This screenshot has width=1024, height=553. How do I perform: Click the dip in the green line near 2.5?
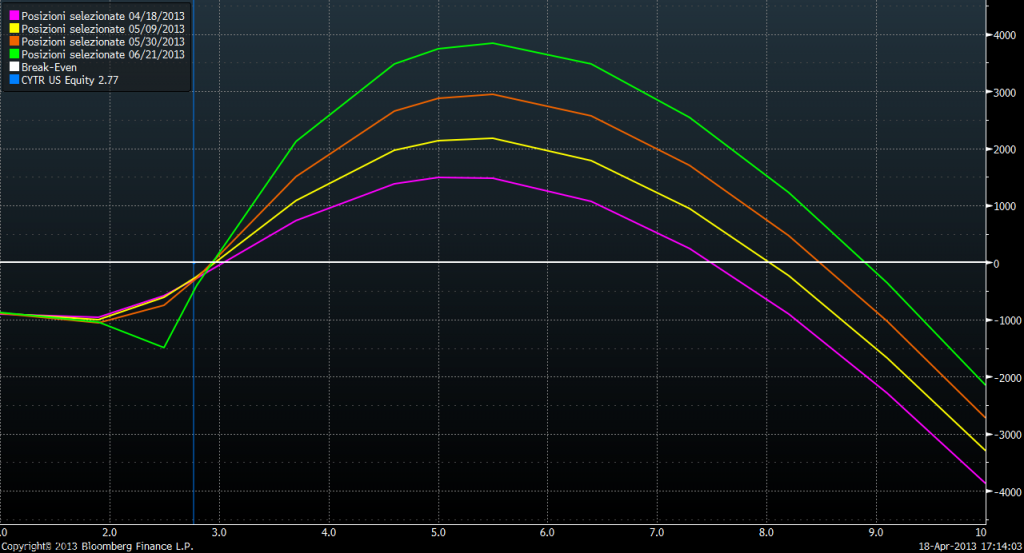point(164,347)
